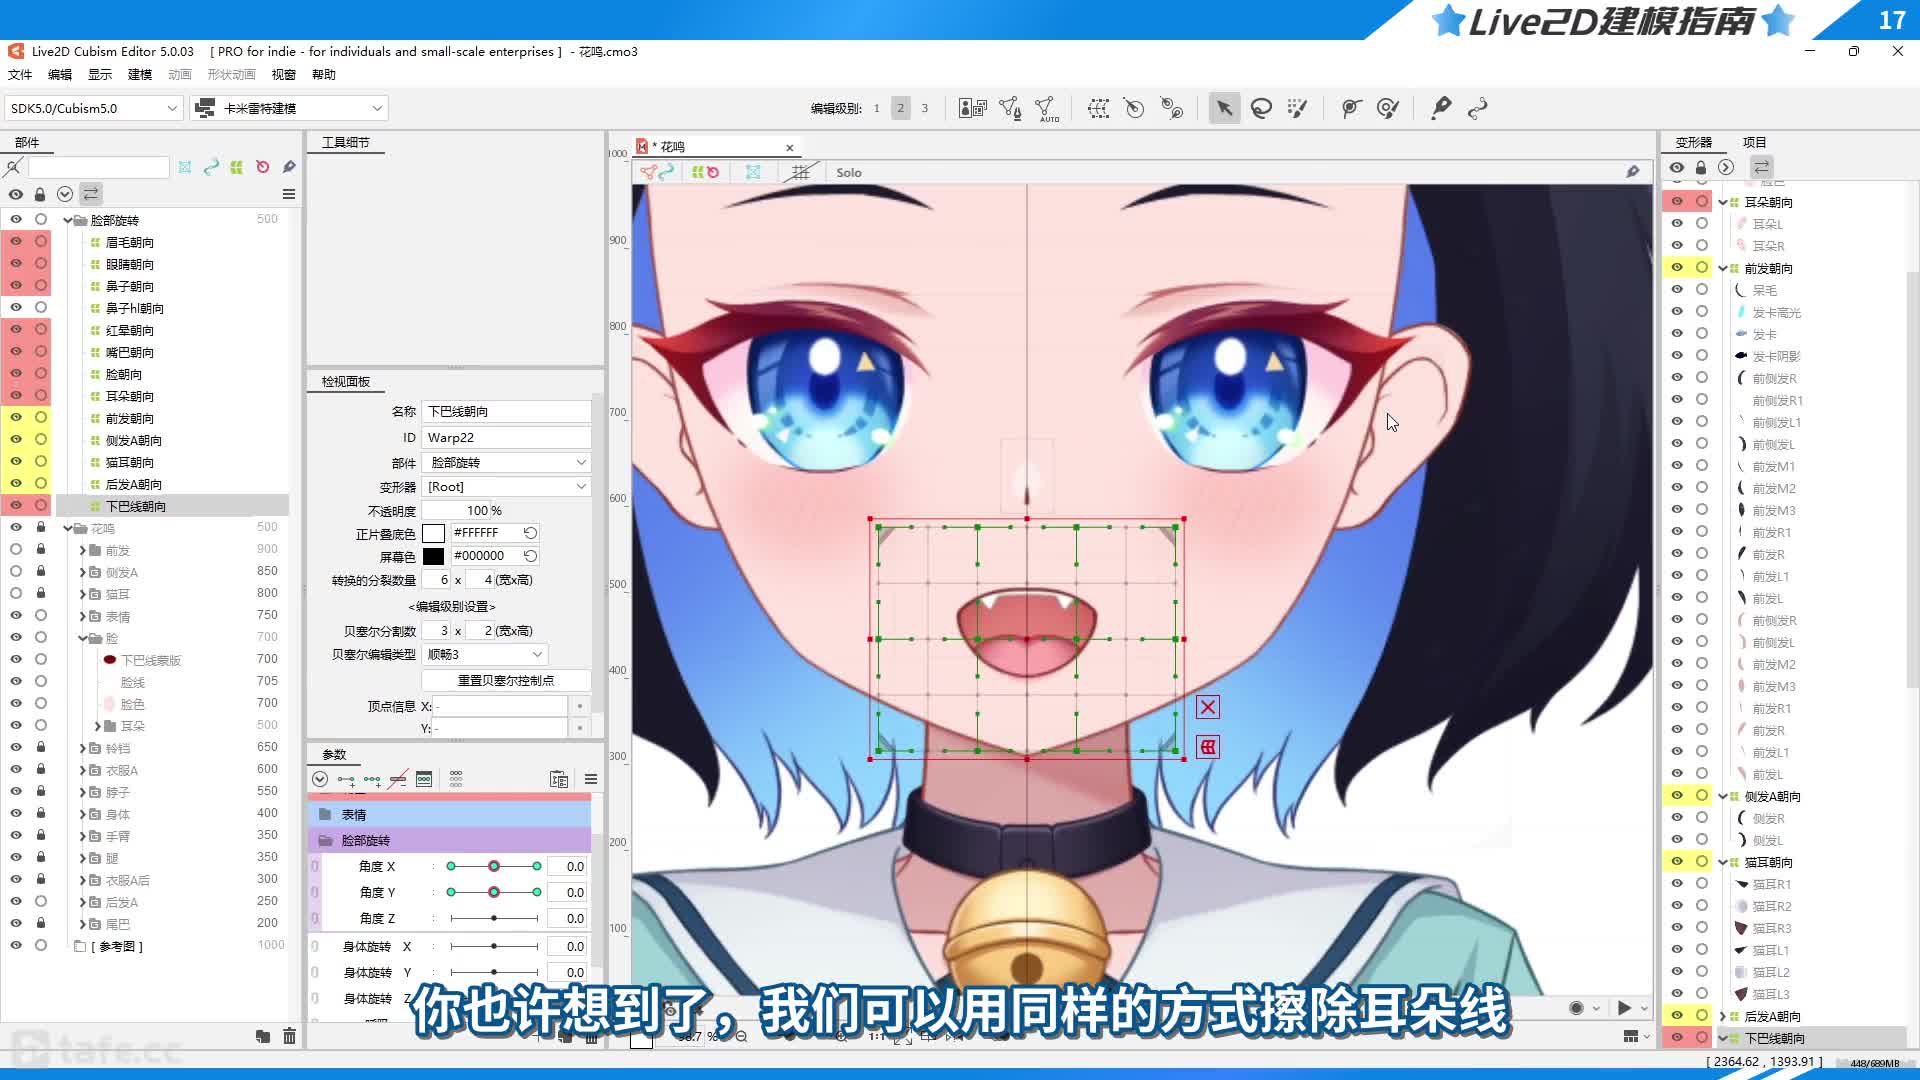Open the texture atlas editor icon

pos(972,108)
